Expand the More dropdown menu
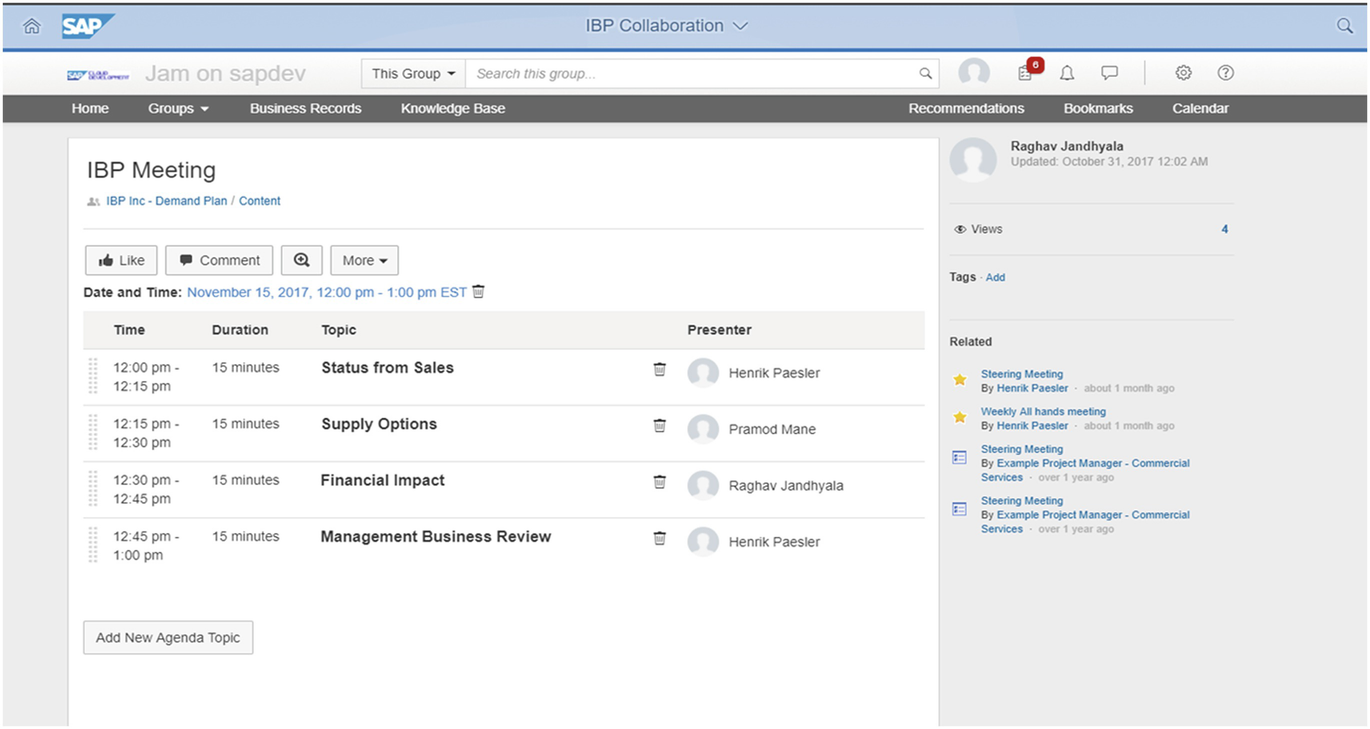This screenshot has height=729, width=1370. click(x=364, y=260)
